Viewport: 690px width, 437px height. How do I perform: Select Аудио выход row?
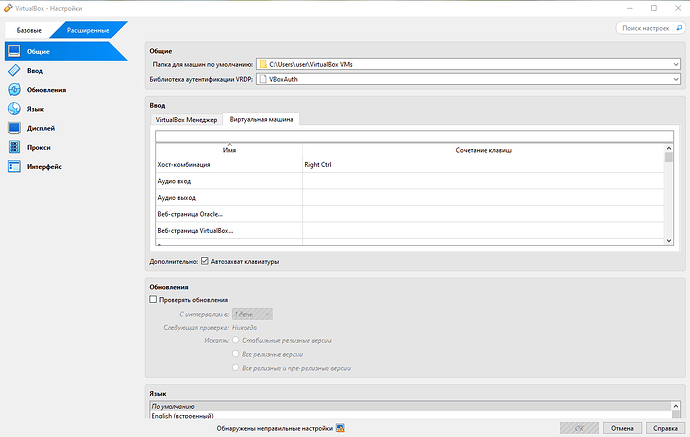[410, 198]
